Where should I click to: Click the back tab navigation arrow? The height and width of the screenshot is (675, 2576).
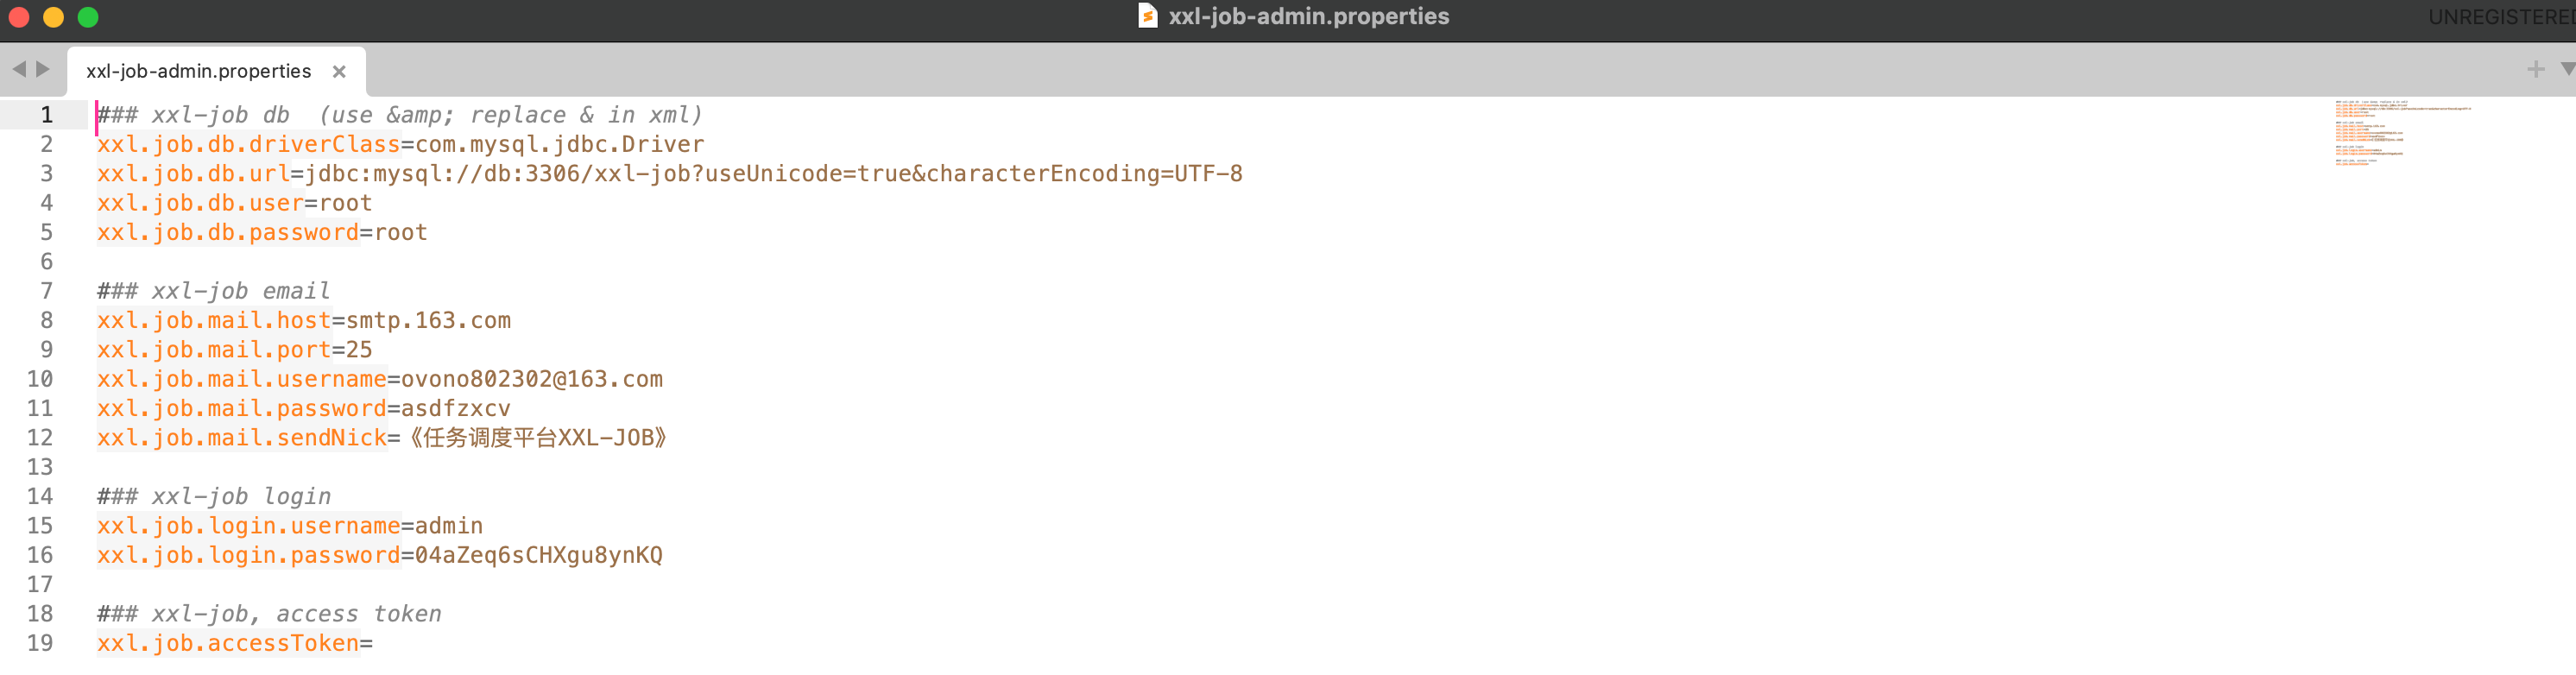(18, 69)
